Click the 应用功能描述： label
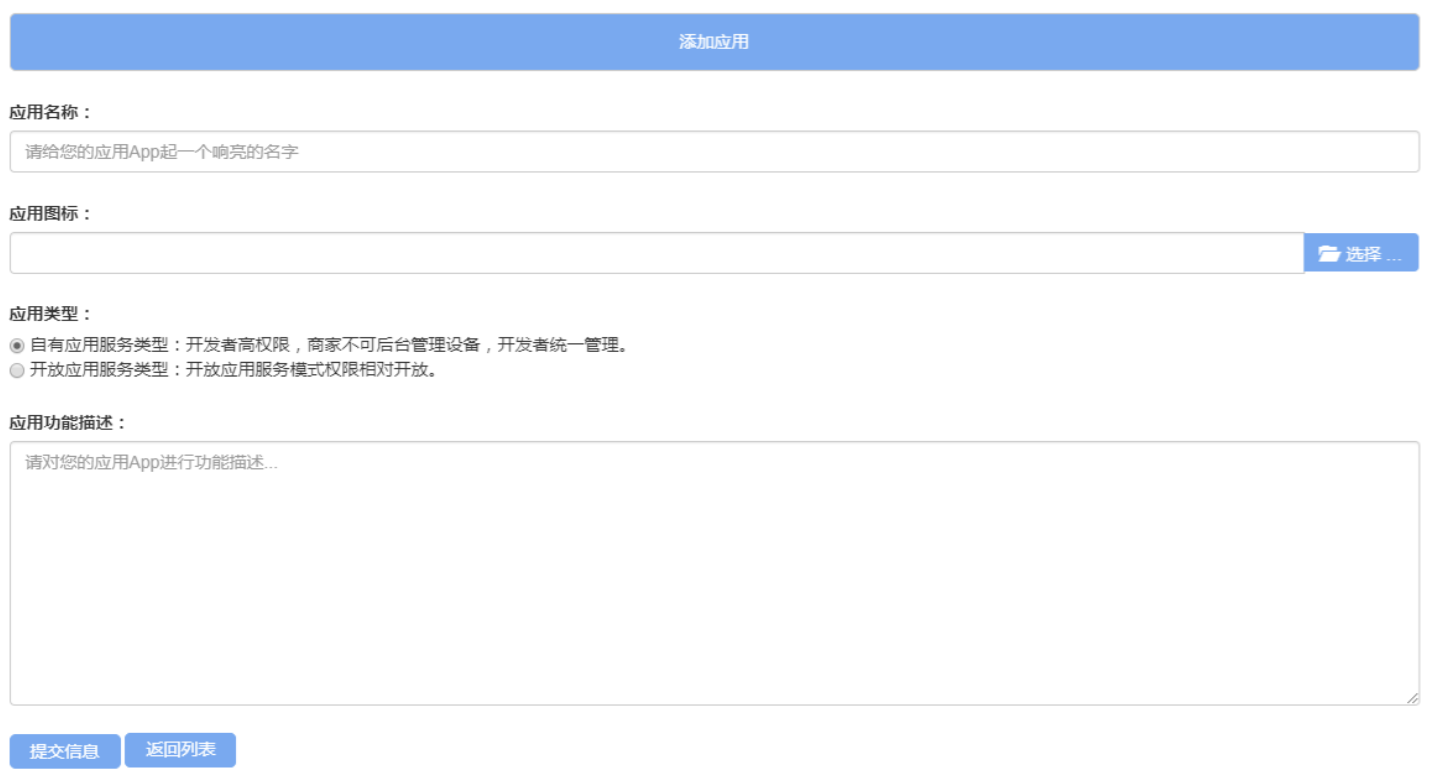Image resolution: width=1439 pixels, height=773 pixels. pos(69,422)
